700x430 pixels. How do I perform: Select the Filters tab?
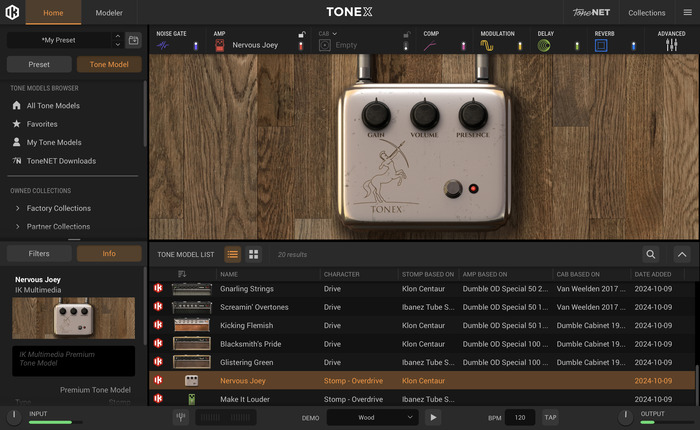[x=39, y=254]
